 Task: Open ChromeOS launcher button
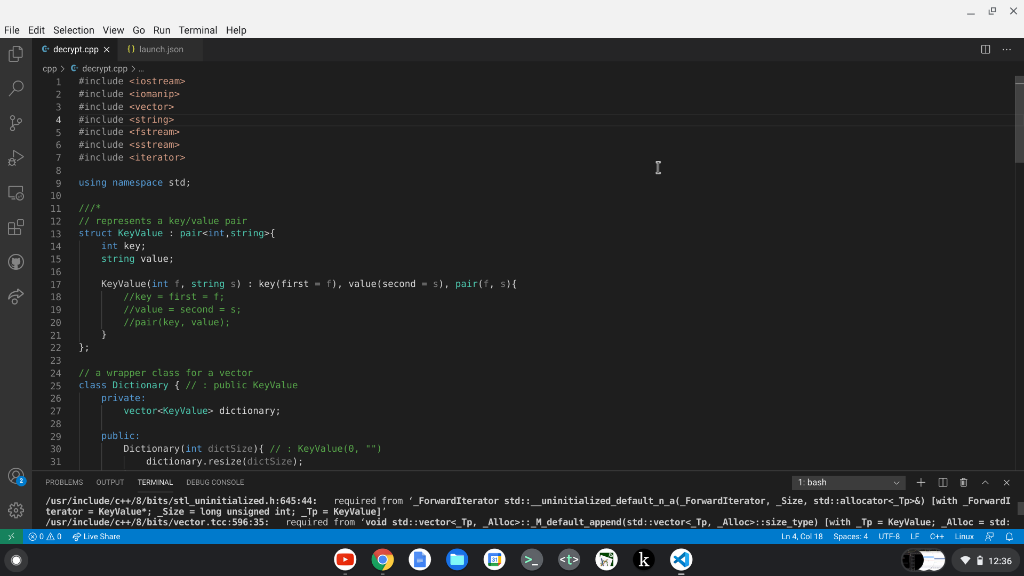(16, 560)
